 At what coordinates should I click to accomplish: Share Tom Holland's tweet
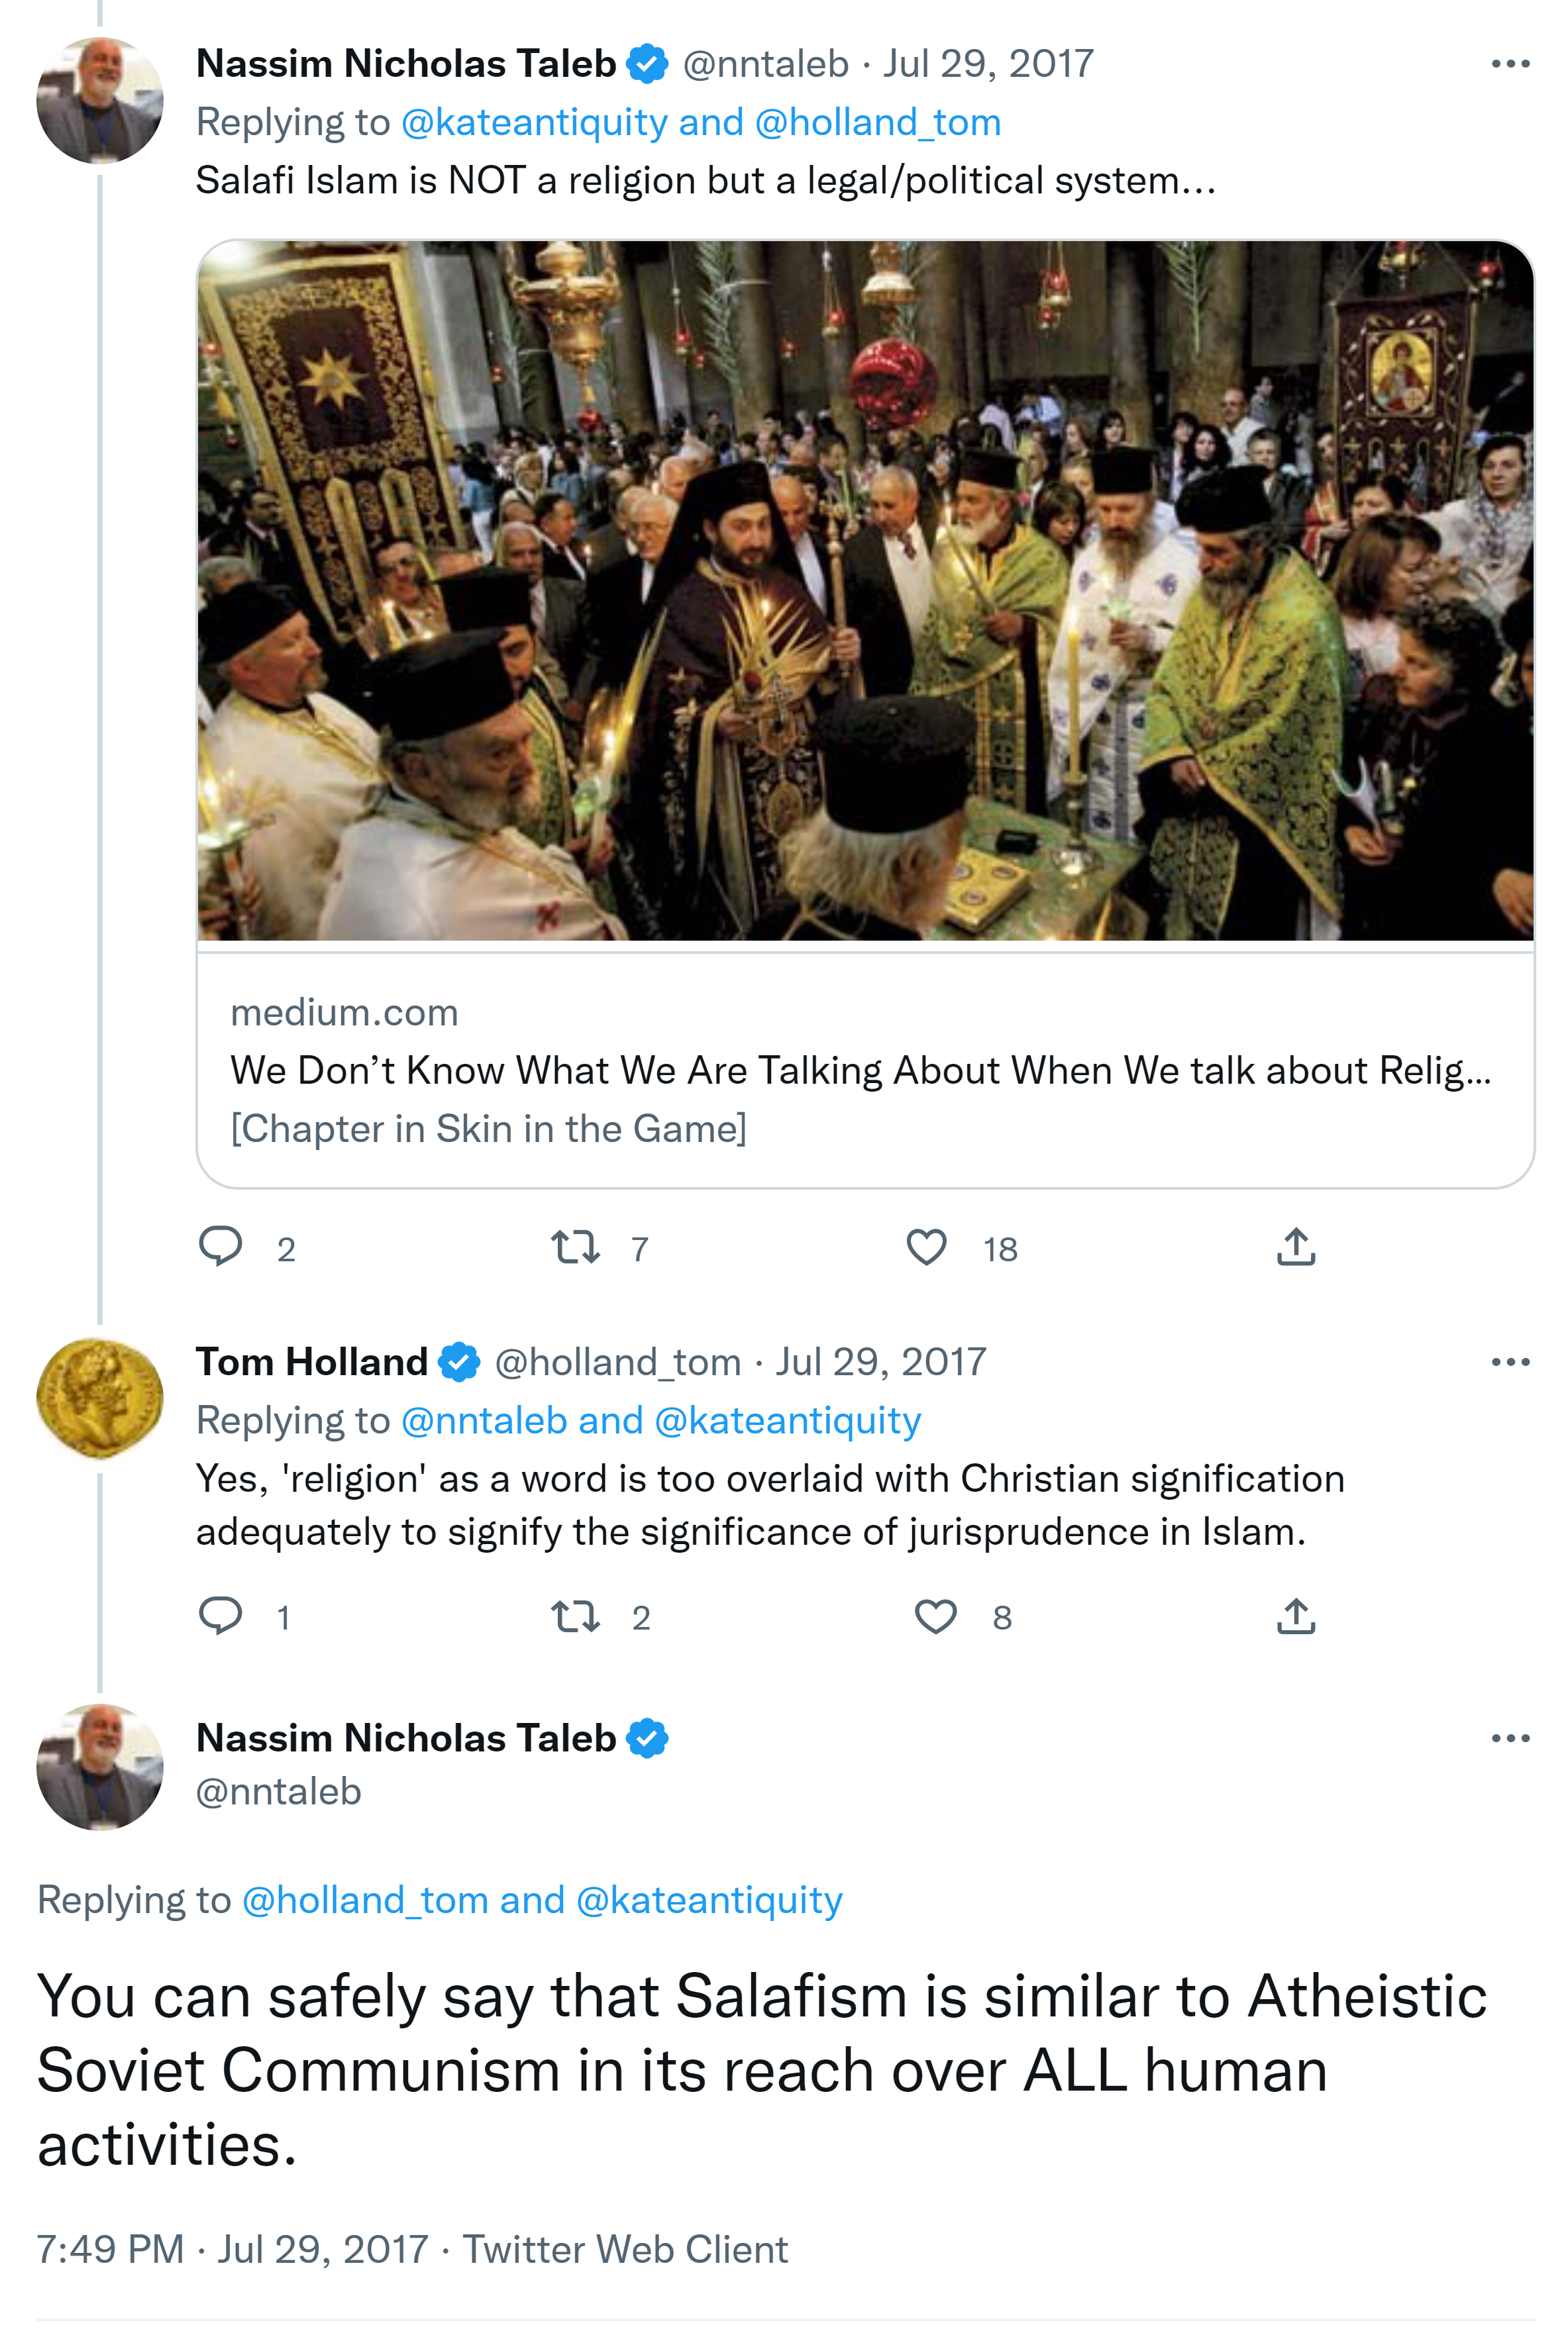coord(1296,1616)
